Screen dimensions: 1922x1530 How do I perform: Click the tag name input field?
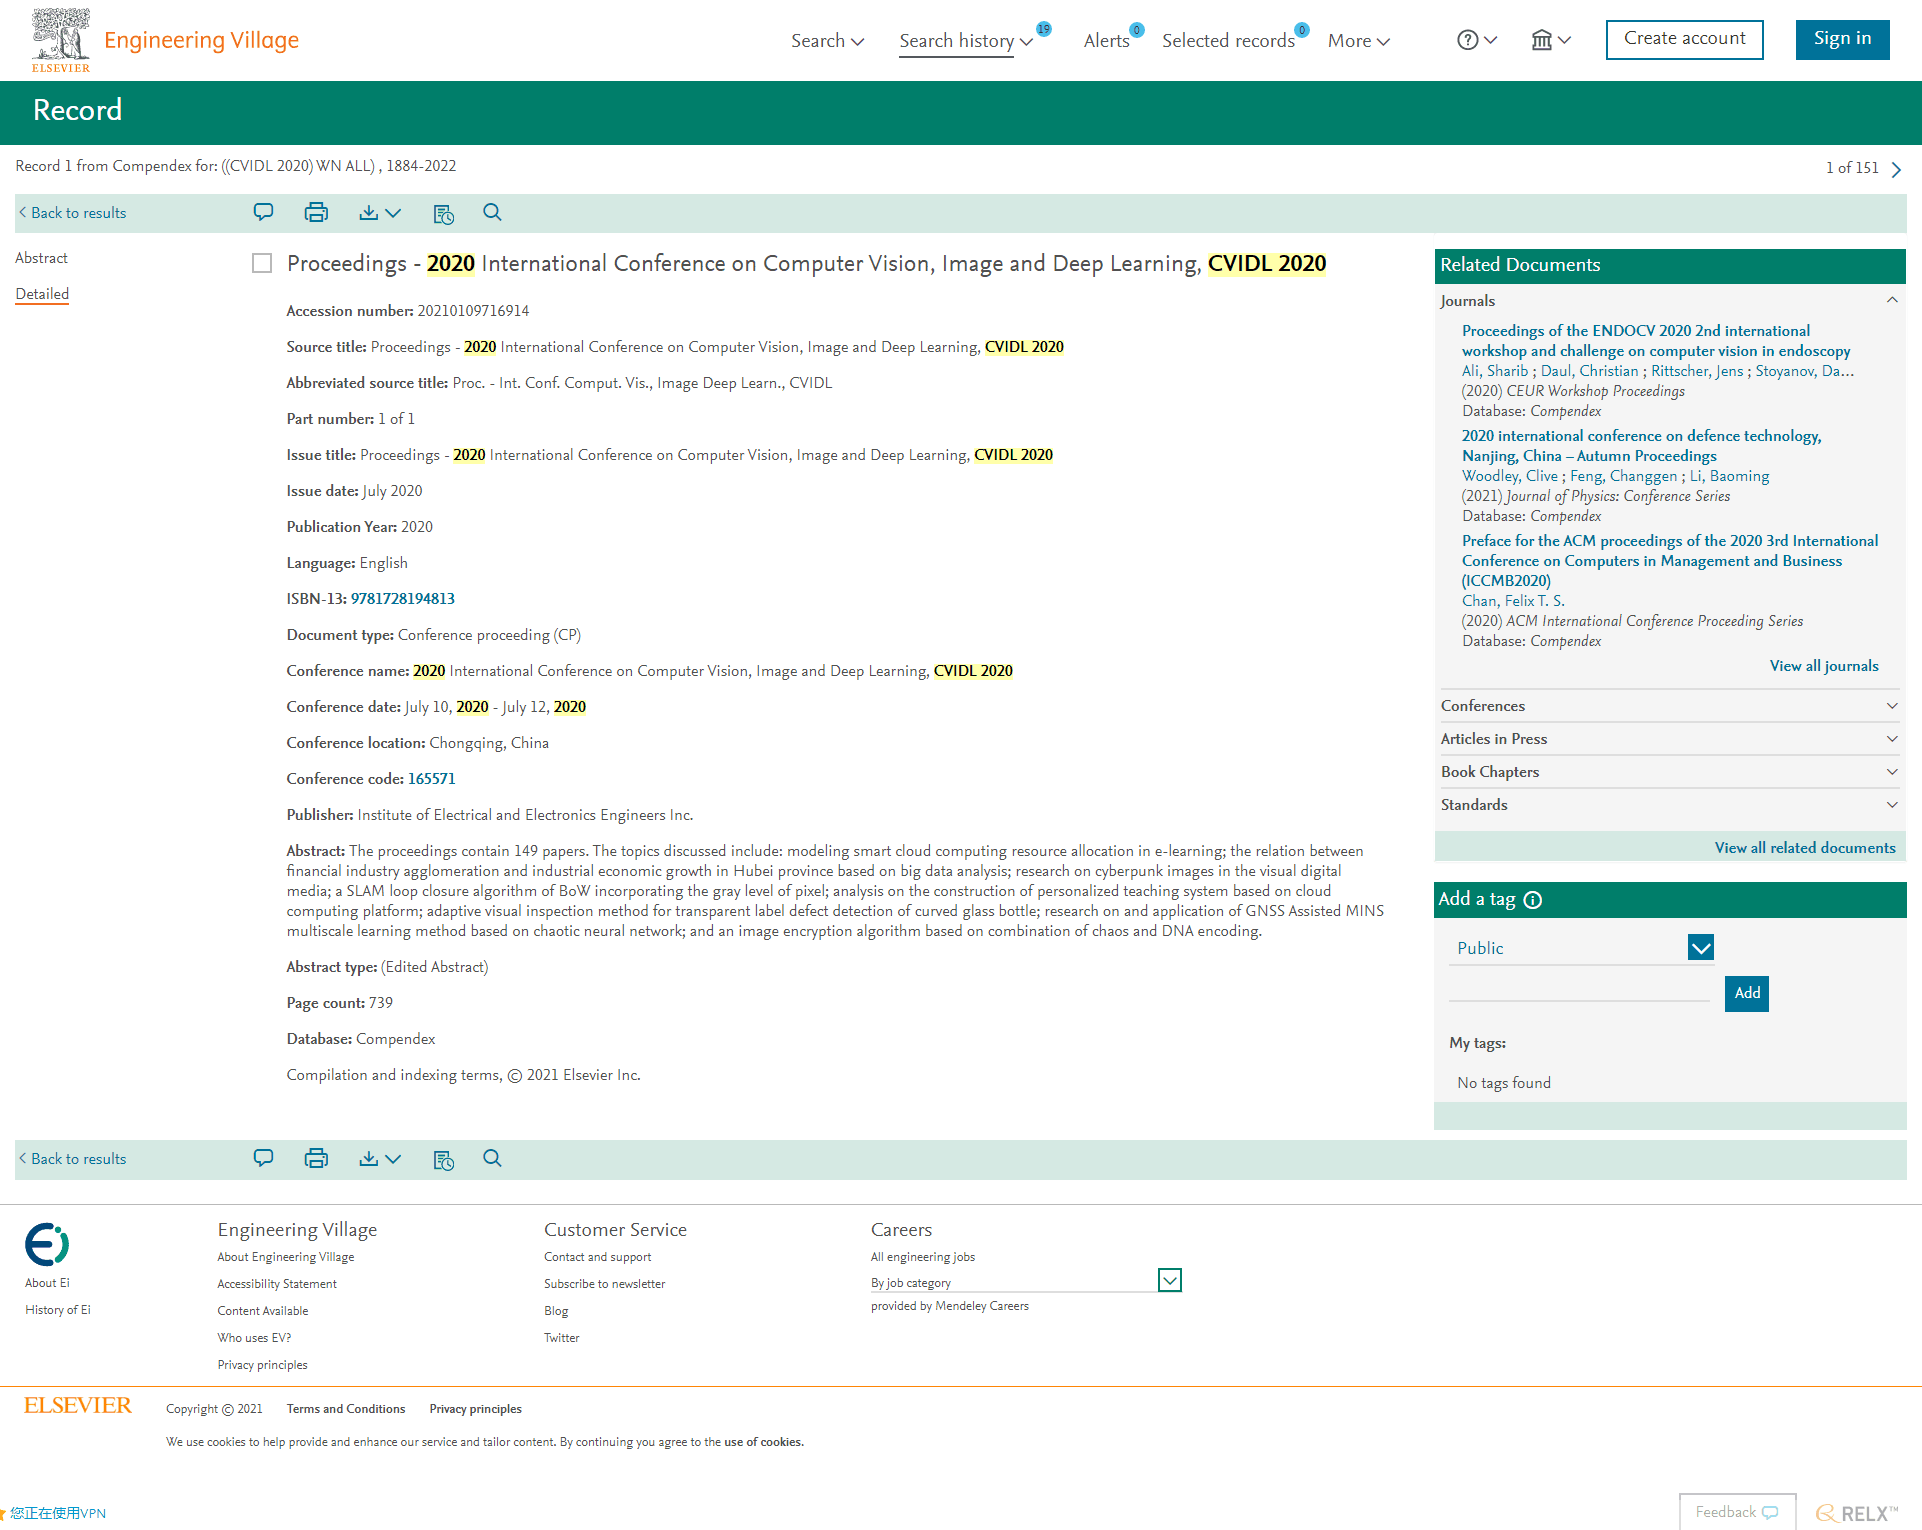tap(1579, 990)
